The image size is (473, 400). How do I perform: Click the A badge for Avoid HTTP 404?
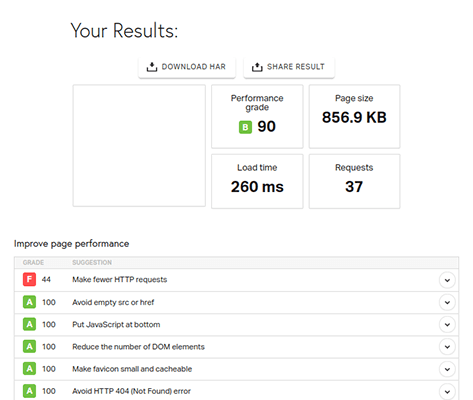[29, 391]
